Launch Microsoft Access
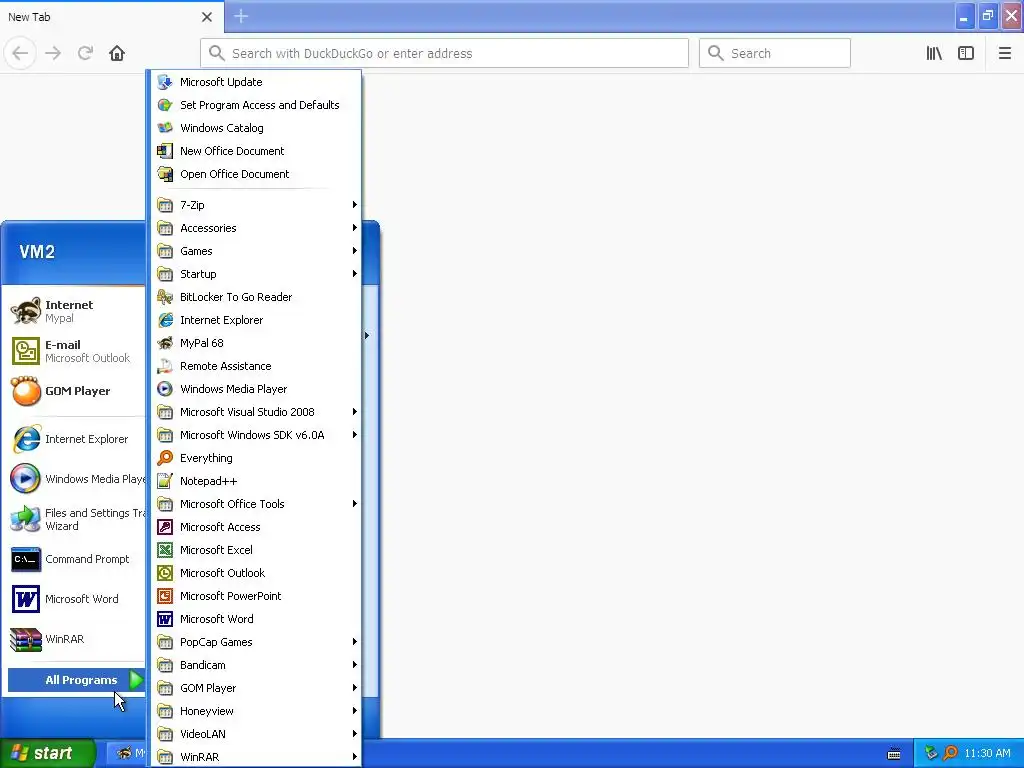The width and height of the screenshot is (1024, 768). click(x=256, y=527)
